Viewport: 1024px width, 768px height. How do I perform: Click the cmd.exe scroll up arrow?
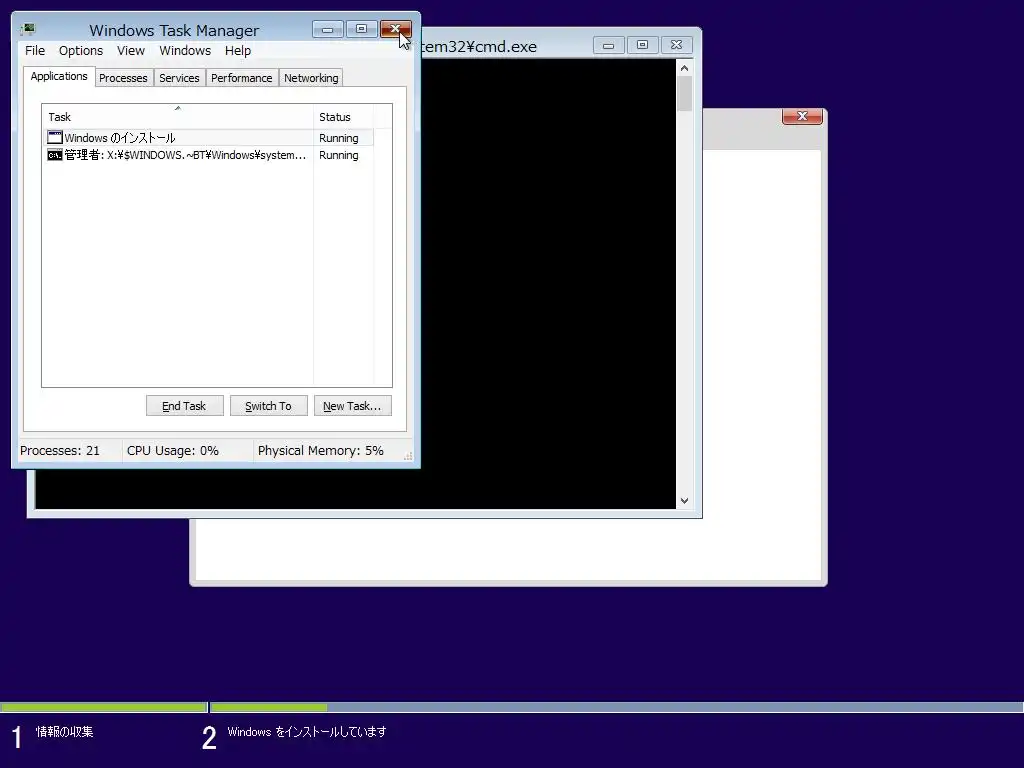(684, 68)
